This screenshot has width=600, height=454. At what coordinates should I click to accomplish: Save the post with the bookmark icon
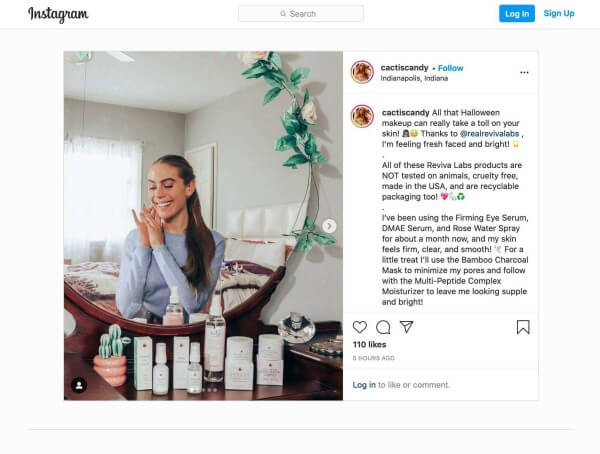click(x=523, y=327)
